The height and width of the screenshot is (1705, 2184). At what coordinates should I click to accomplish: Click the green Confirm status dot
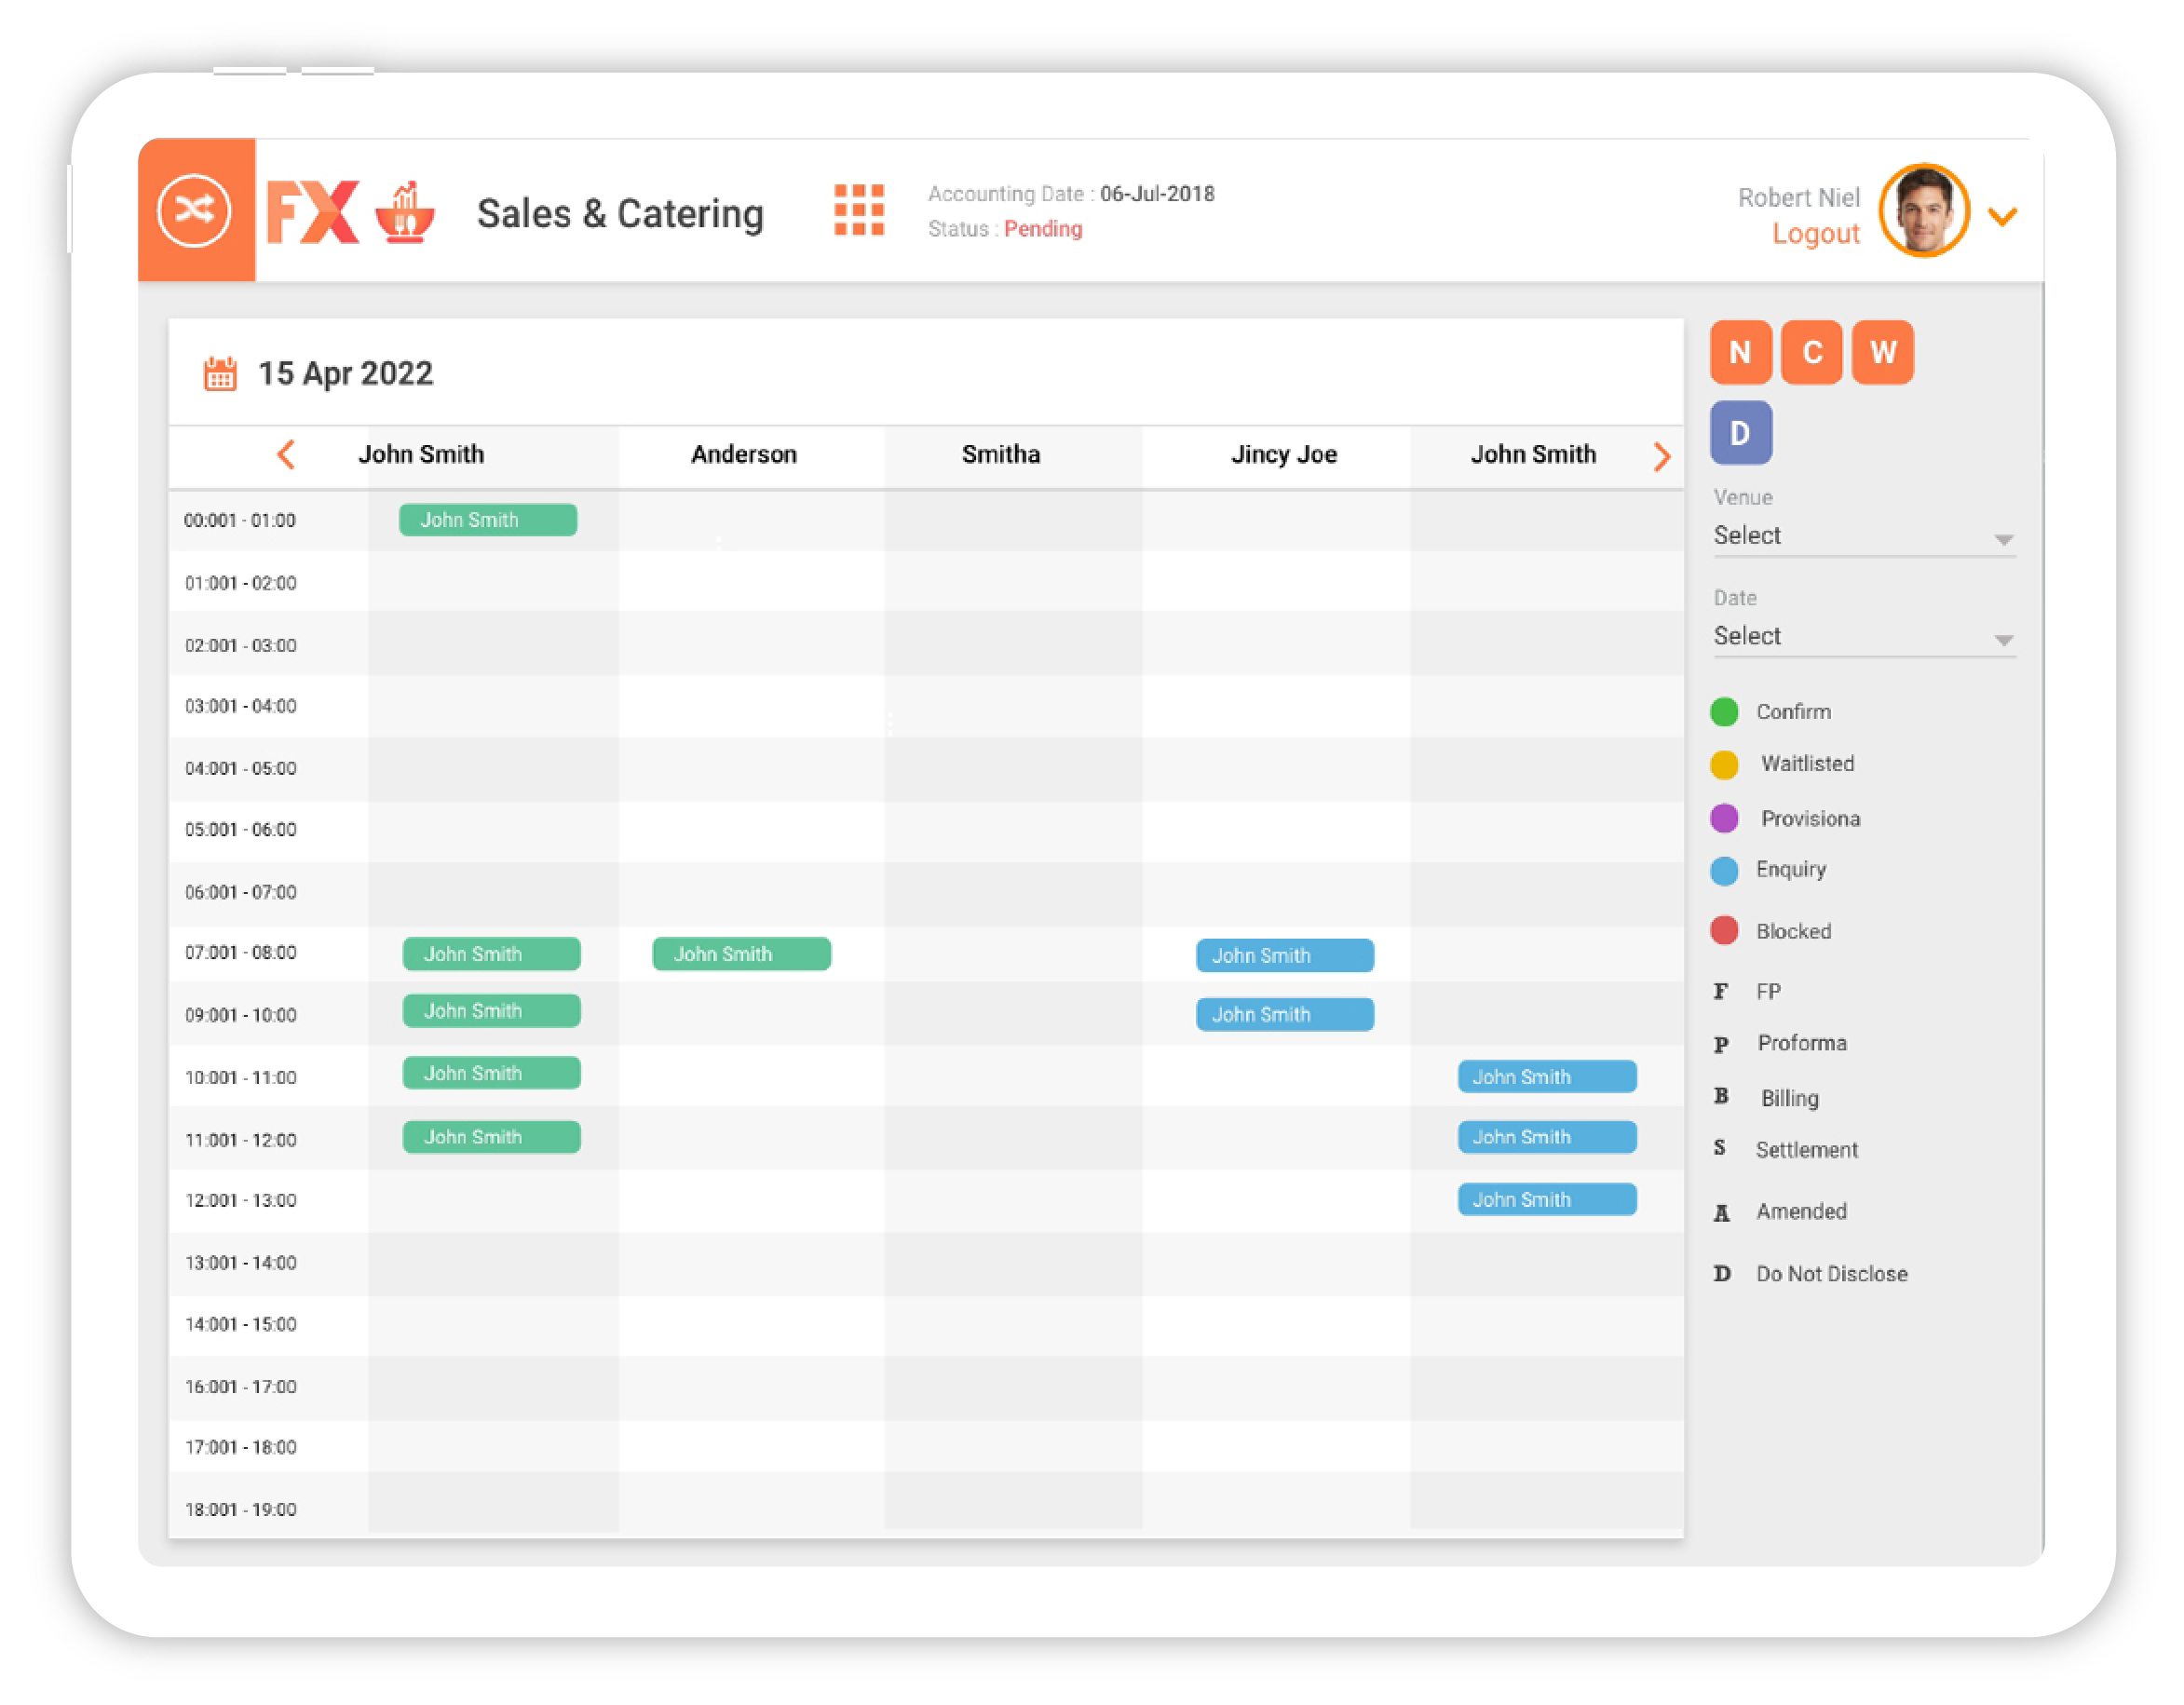[1724, 712]
